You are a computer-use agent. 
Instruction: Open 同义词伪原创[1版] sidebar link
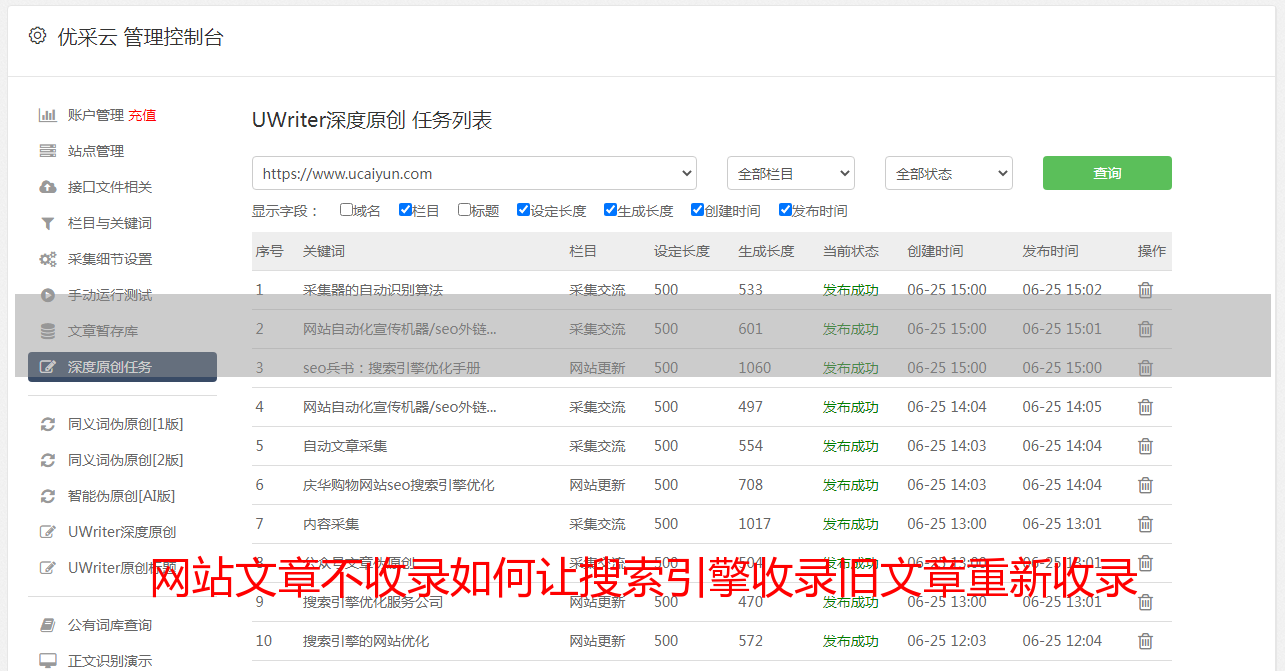126,424
